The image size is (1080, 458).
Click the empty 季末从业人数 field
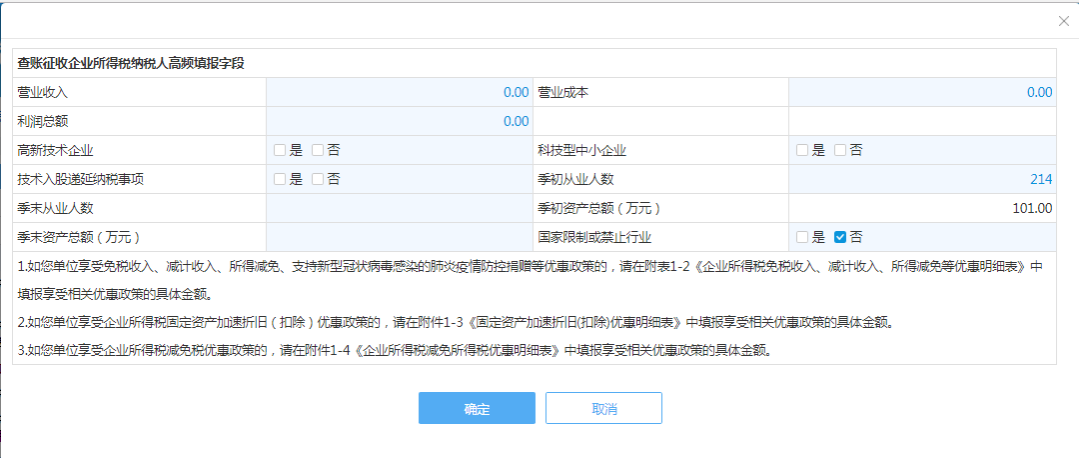click(x=399, y=208)
